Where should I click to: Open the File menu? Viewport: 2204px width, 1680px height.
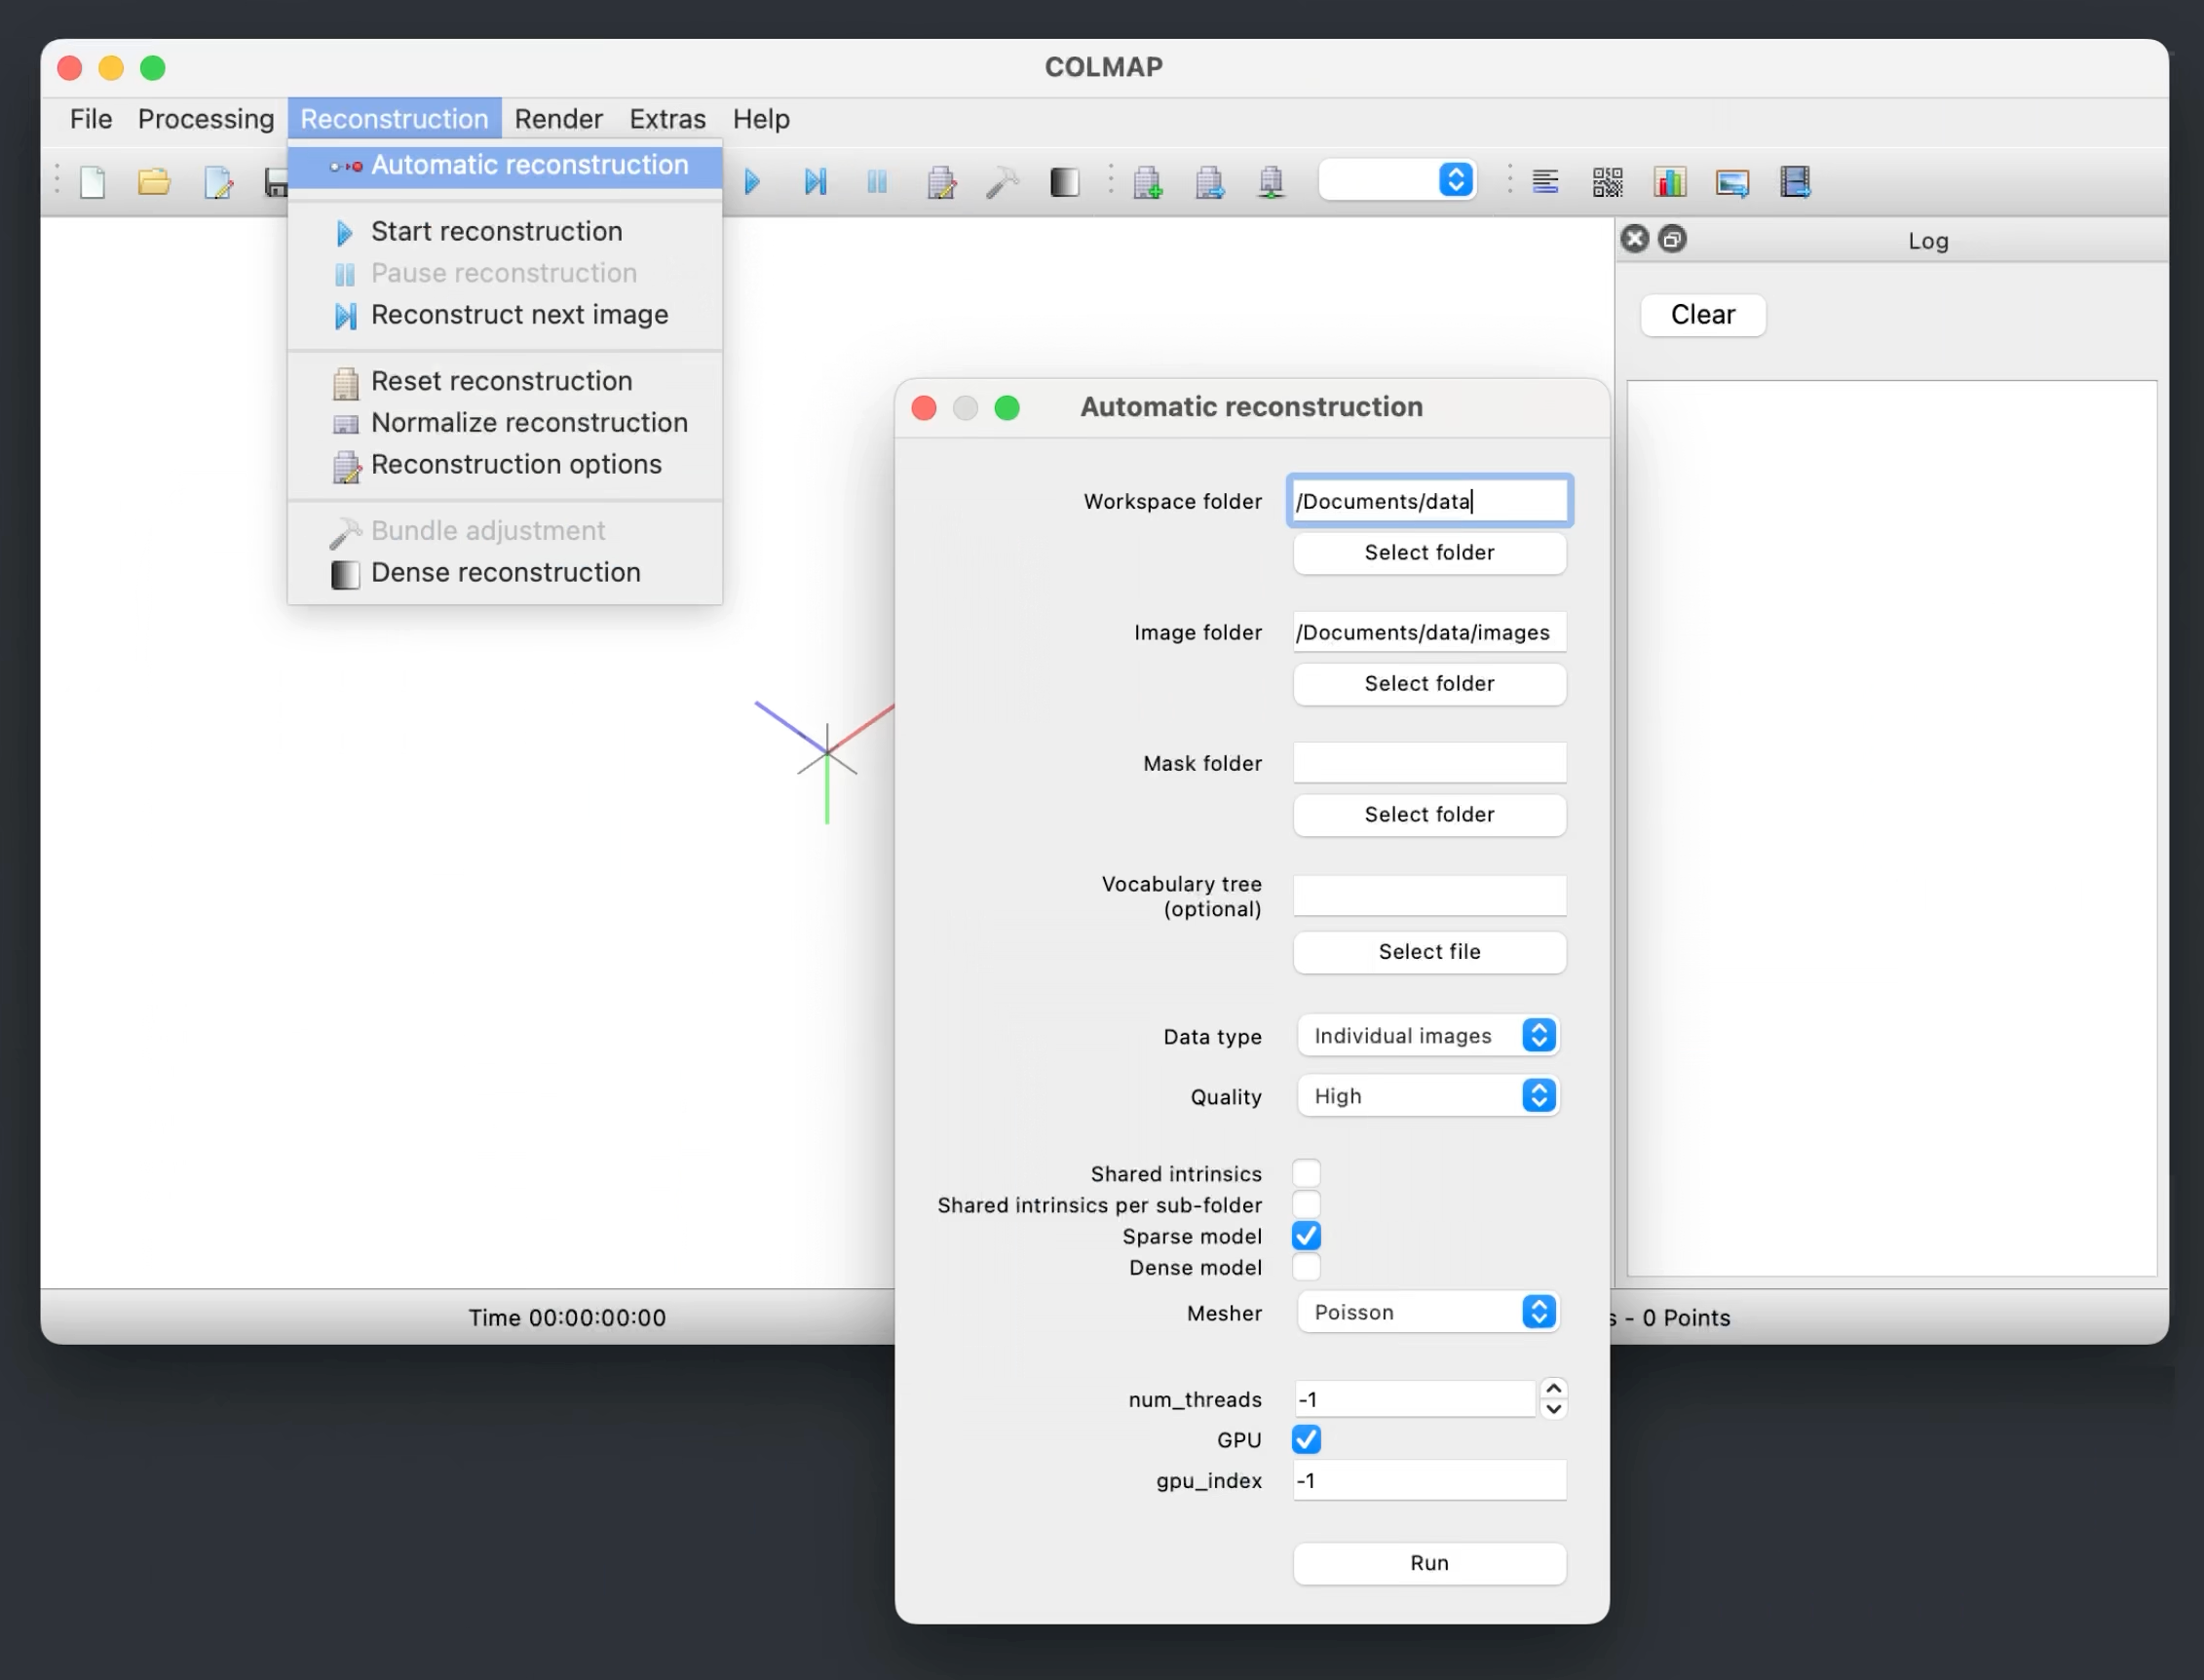coord(91,119)
